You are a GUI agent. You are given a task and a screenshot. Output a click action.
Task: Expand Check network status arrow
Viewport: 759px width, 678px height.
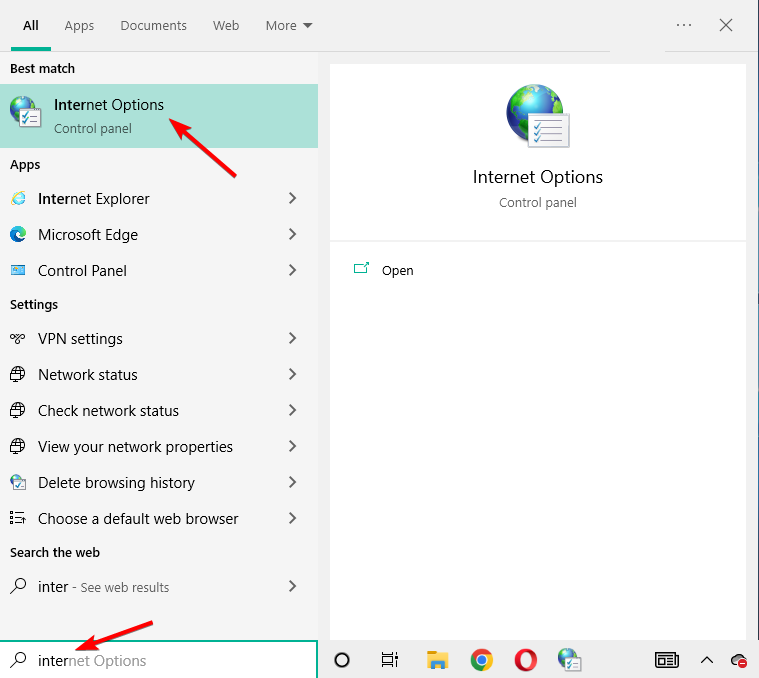[x=292, y=410]
